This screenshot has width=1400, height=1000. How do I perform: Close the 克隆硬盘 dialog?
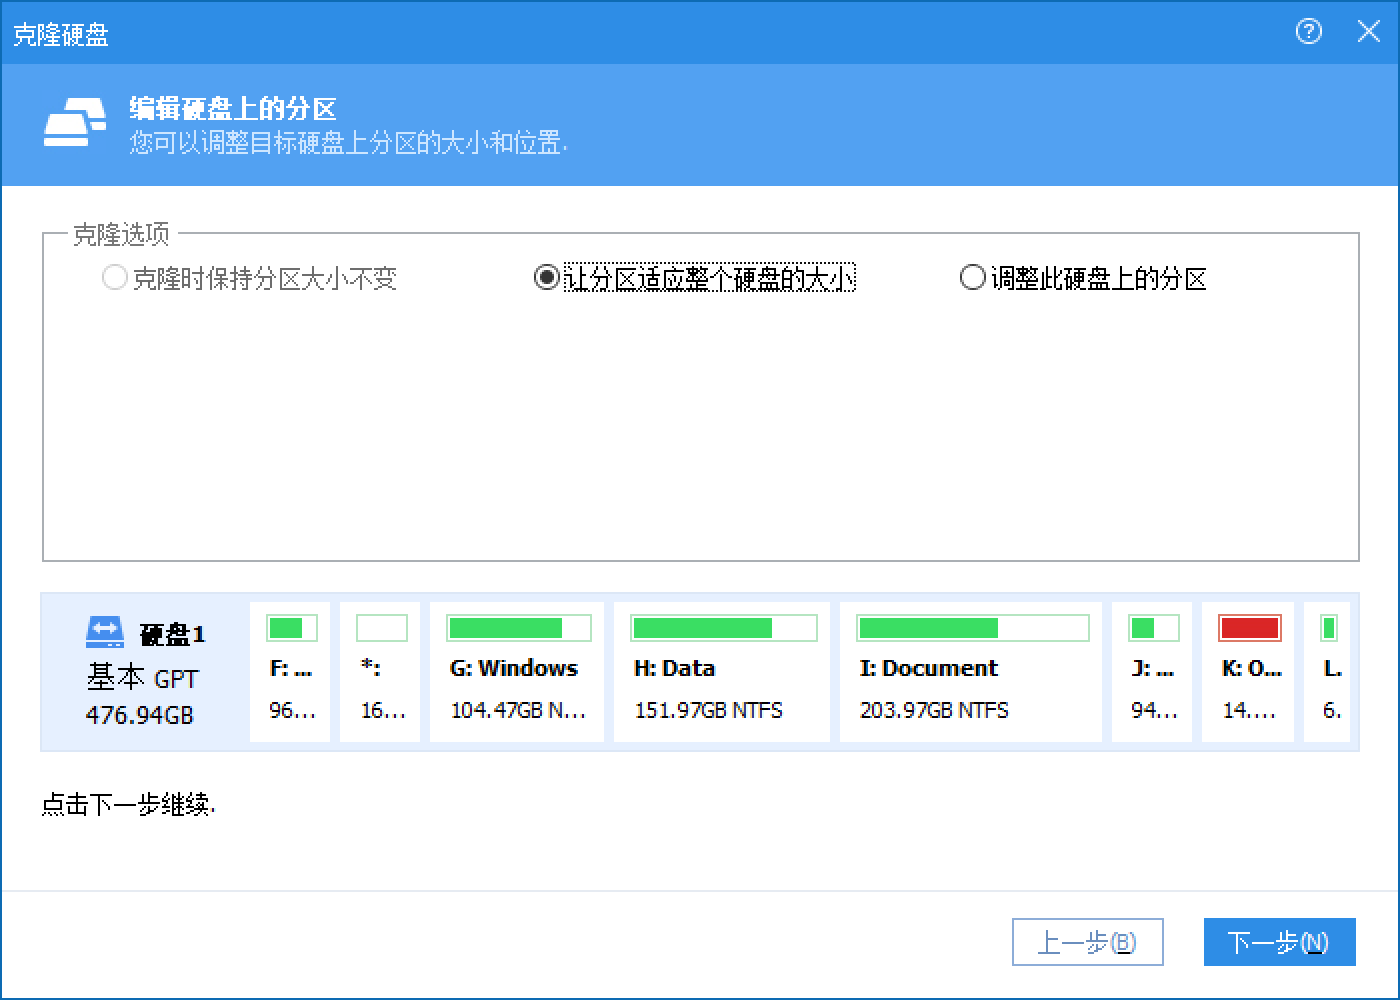click(1368, 32)
